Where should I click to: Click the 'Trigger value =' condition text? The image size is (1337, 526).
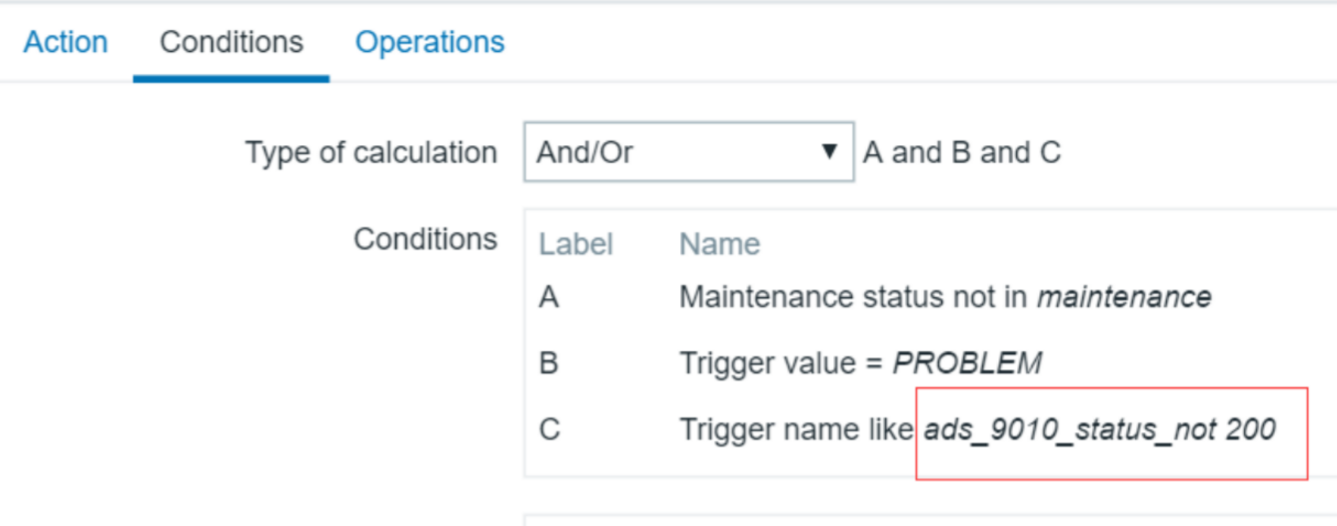coord(783,363)
